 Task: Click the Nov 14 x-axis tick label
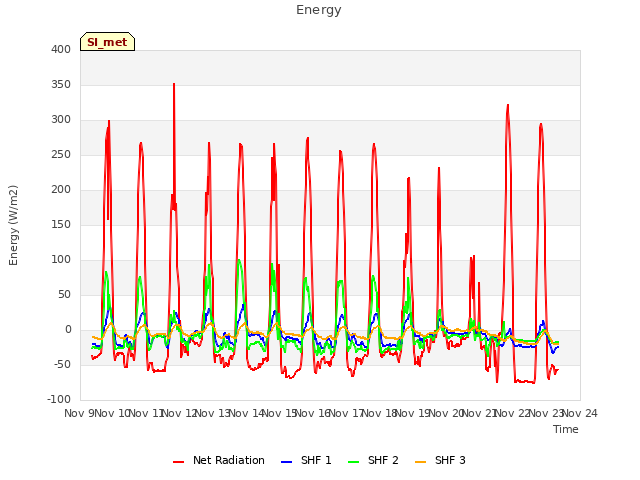247,414
